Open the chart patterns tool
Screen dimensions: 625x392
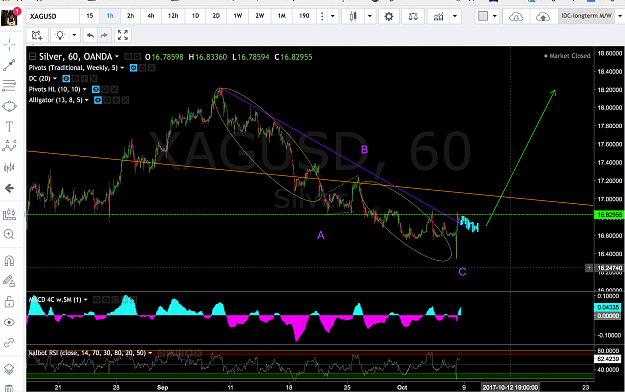point(9,146)
